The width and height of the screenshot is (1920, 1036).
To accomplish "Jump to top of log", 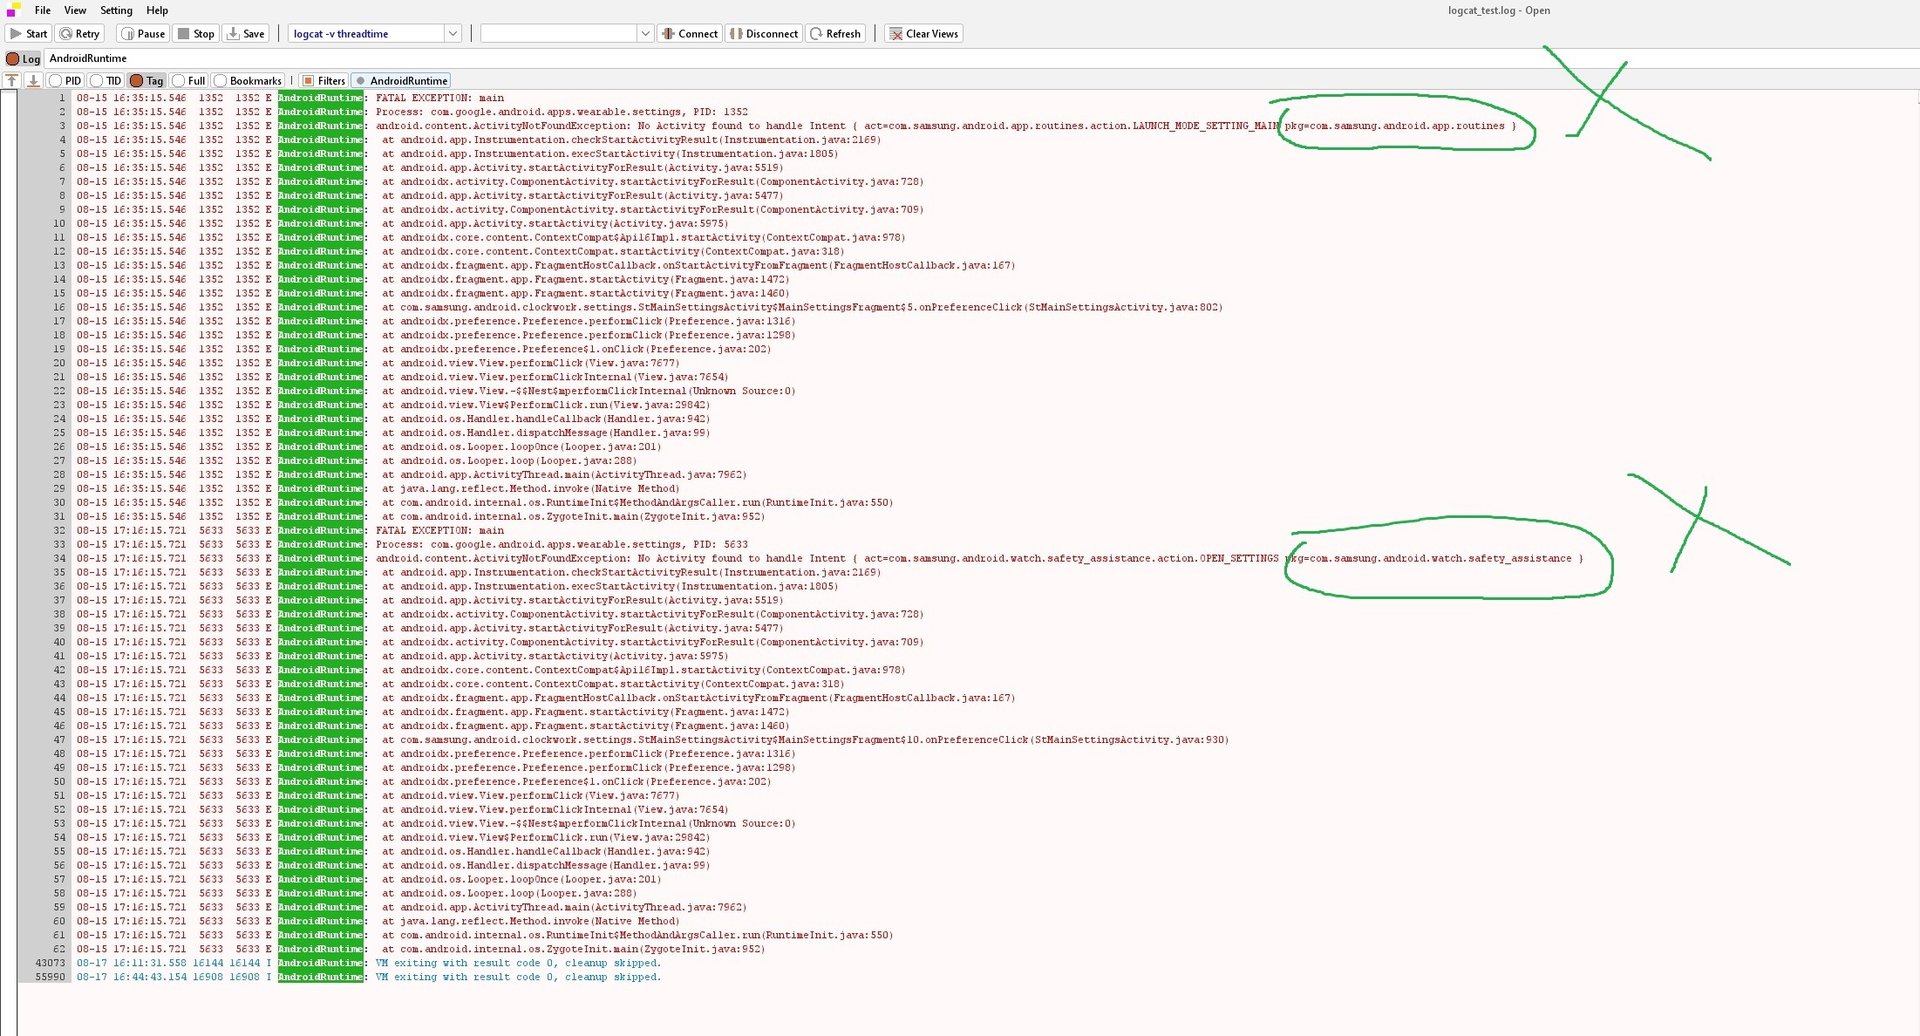I will pyautogui.click(x=12, y=81).
